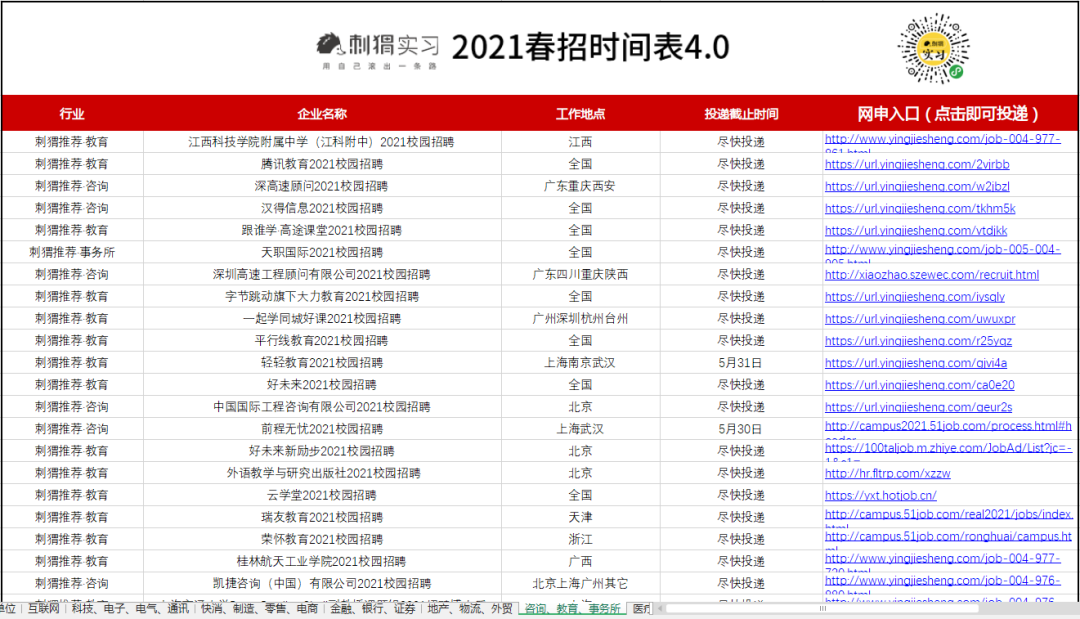The width and height of the screenshot is (1080, 619).
Task: Select the 2021春招时间表4.0 title
Action: coord(590,48)
